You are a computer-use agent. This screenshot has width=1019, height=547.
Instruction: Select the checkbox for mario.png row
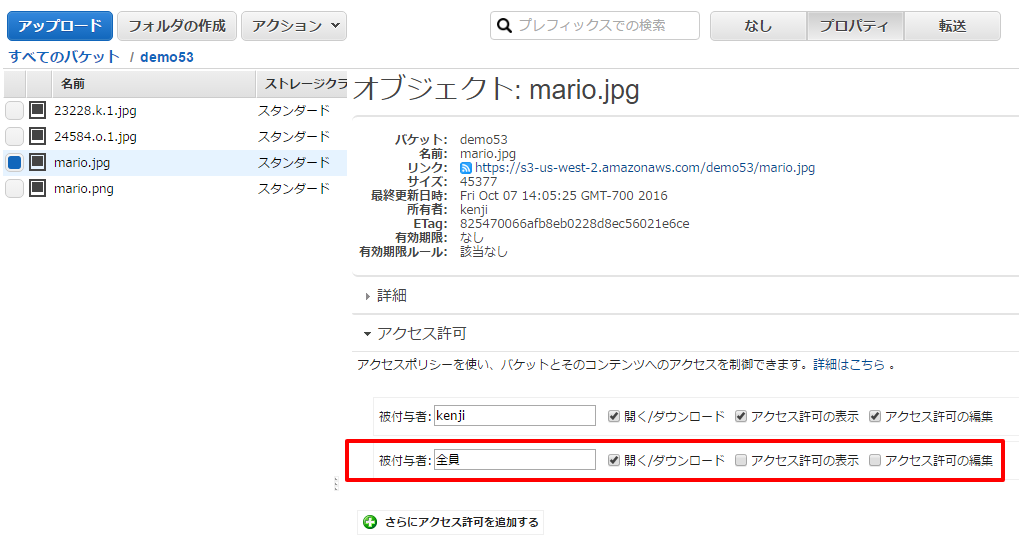coord(14,189)
